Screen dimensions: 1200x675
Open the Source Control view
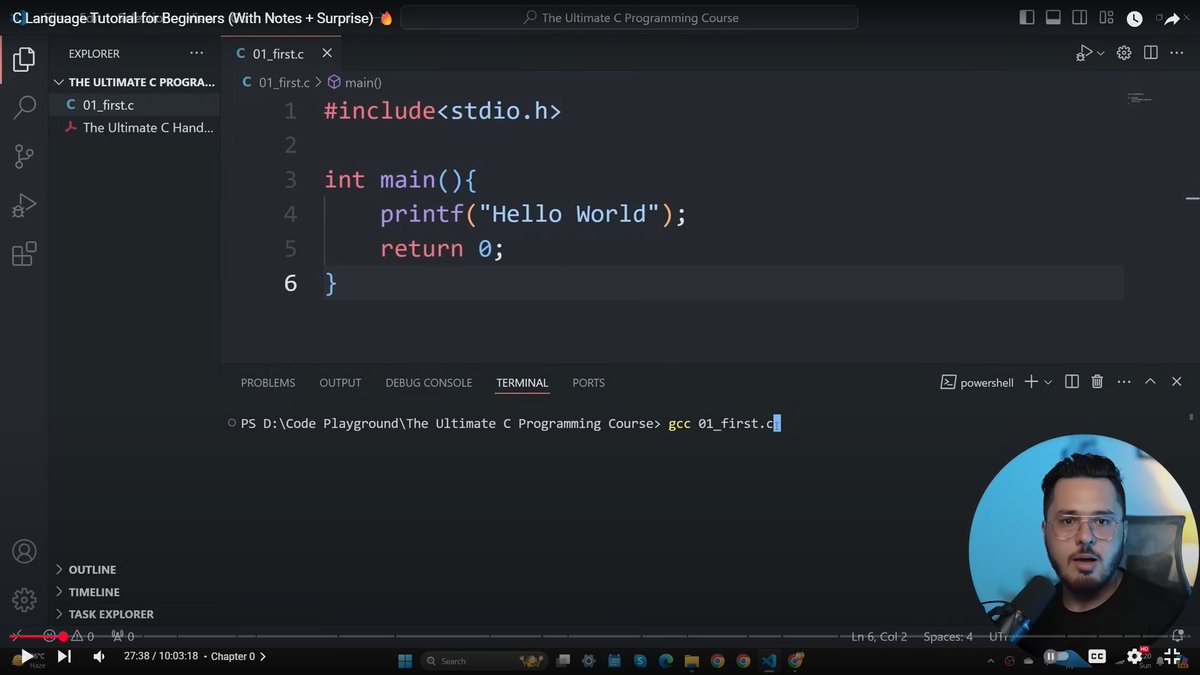click(24, 156)
